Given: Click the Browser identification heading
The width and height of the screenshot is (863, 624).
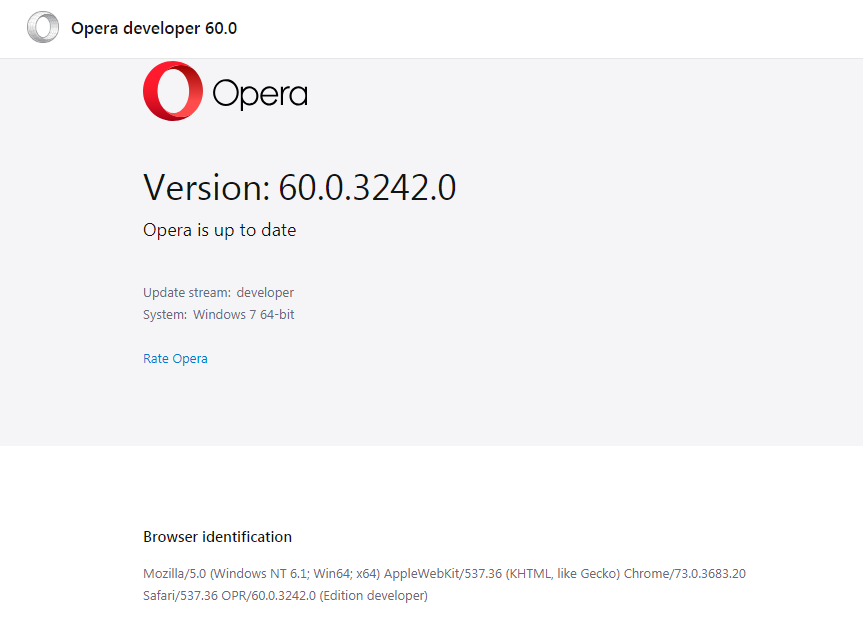Looking at the screenshot, I should 217,537.
